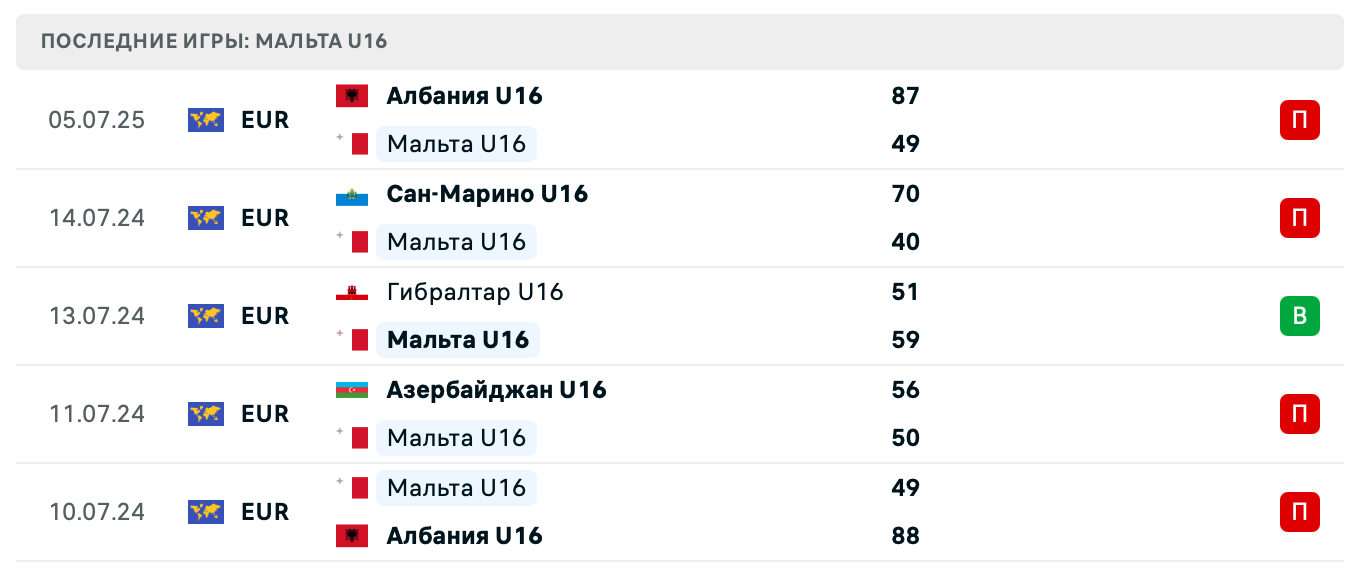Click the EUR label for the 11.07.24 match

(x=265, y=414)
